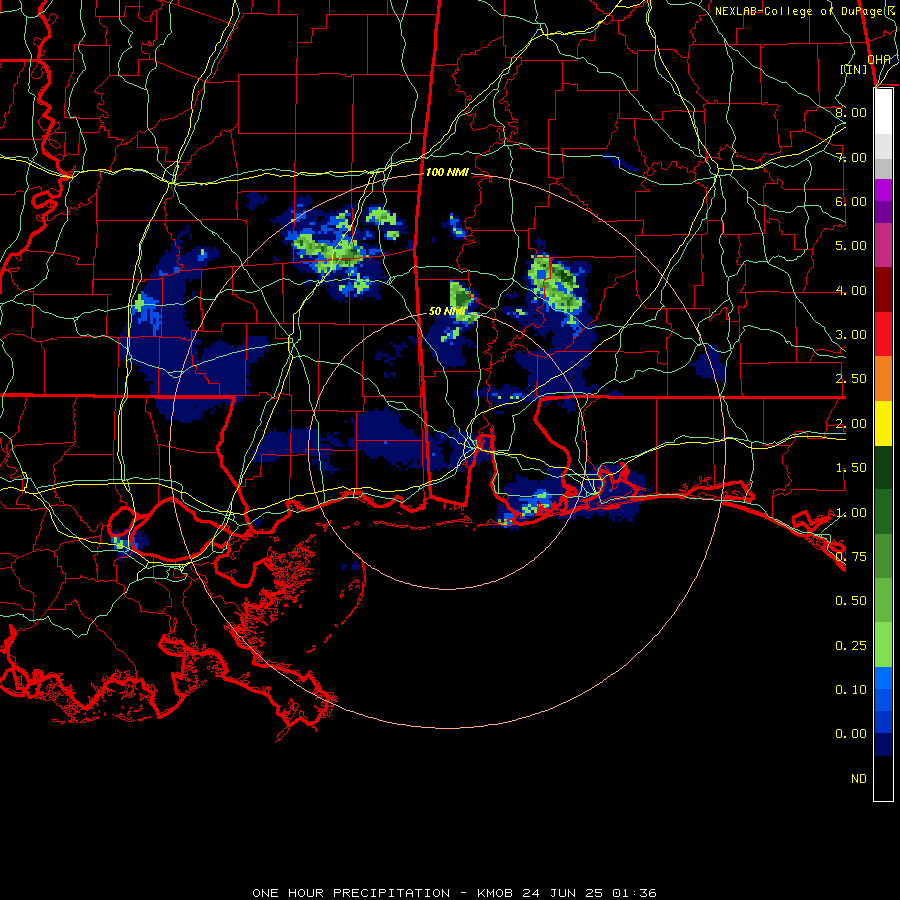Click the 50 NMI range ring label
The height and width of the screenshot is (900, 900).
point(447,311)
